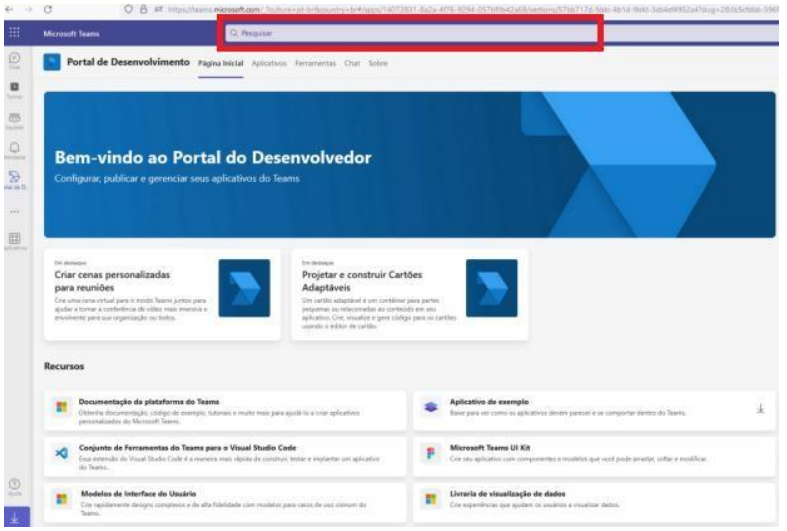Viewport: 787px width, 531px height.
Task: Switch to the Ferramentas tab
Action: pos(314,64)
